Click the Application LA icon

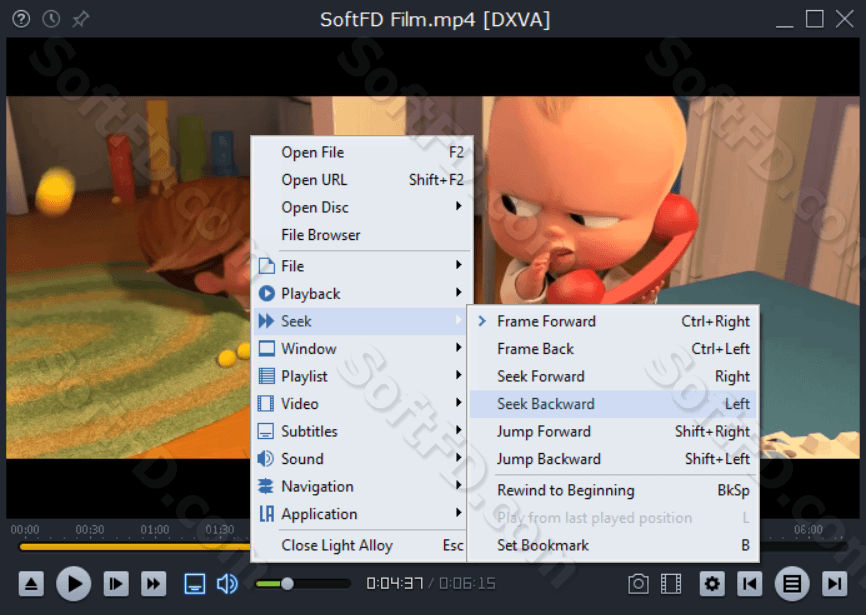tap(267, 514)
